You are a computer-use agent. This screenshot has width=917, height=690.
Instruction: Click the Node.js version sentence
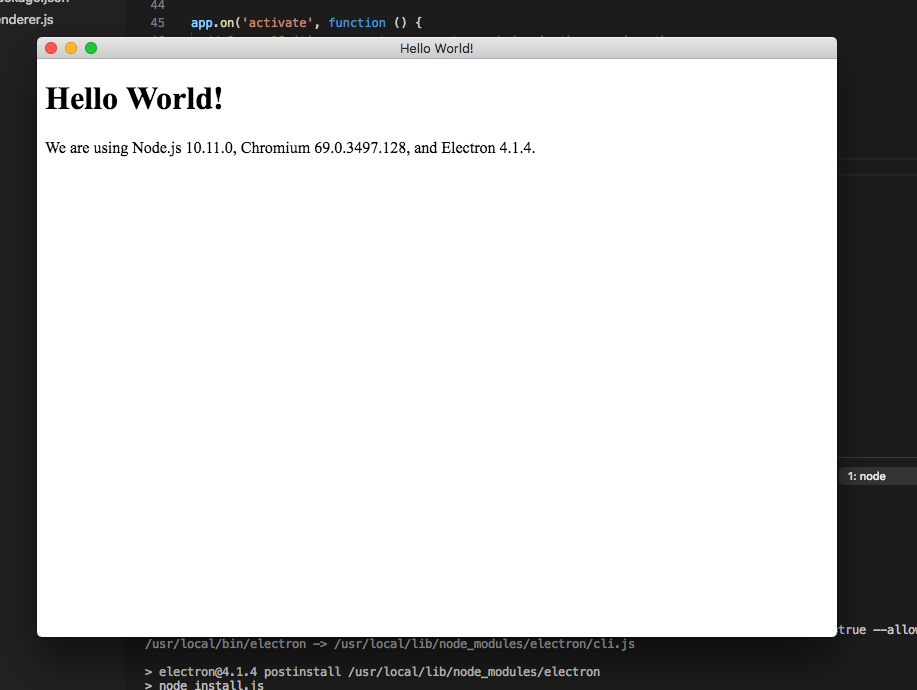290,148
